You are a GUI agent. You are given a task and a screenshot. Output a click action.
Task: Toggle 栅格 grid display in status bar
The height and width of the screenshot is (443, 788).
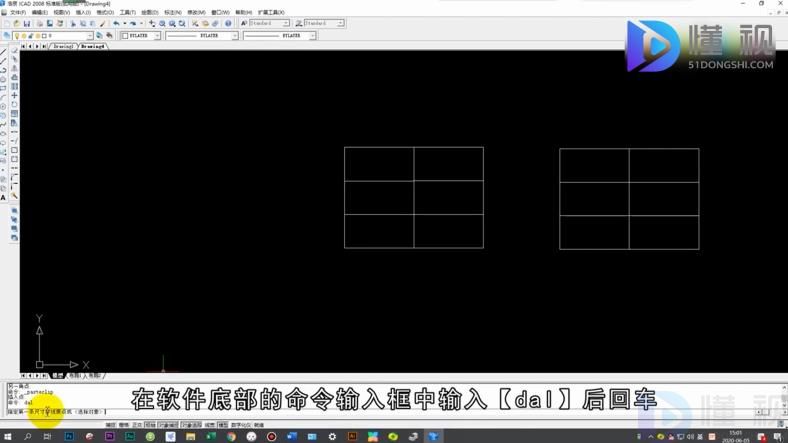(124, 425)
